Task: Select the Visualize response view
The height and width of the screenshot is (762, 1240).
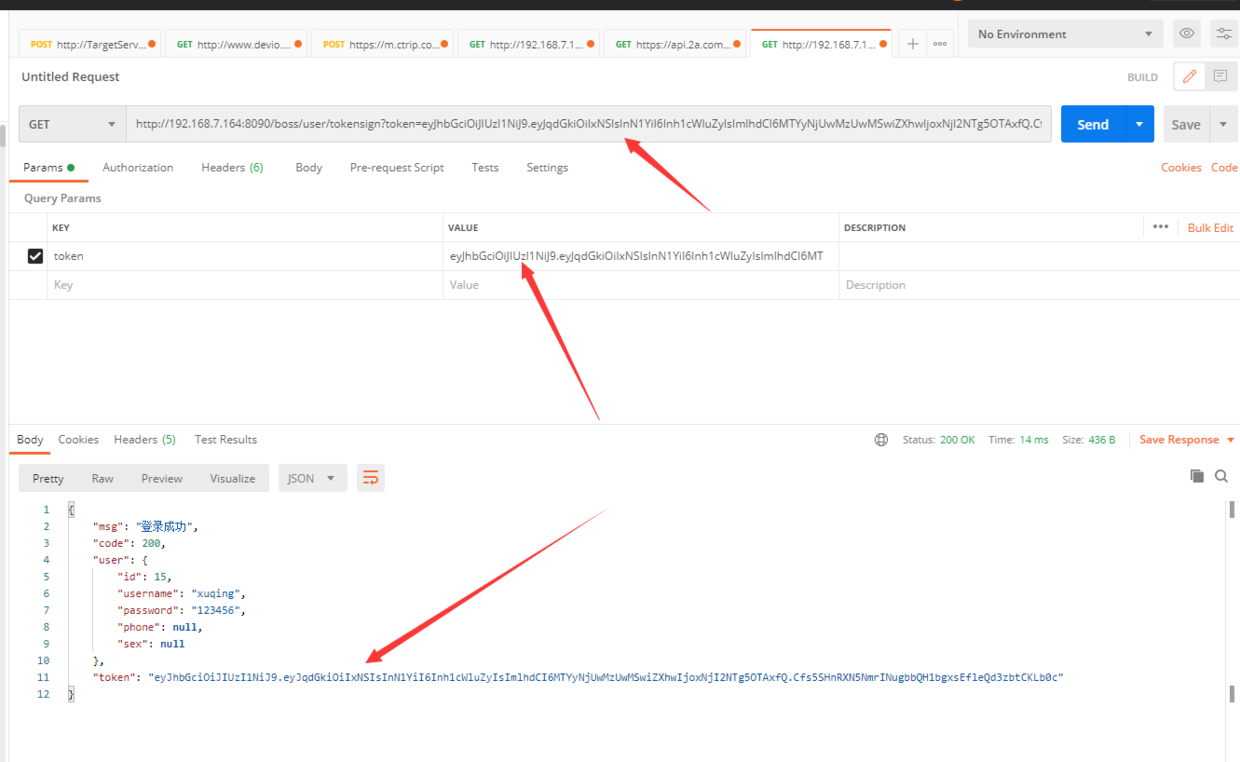Action: tap(233, 478)
